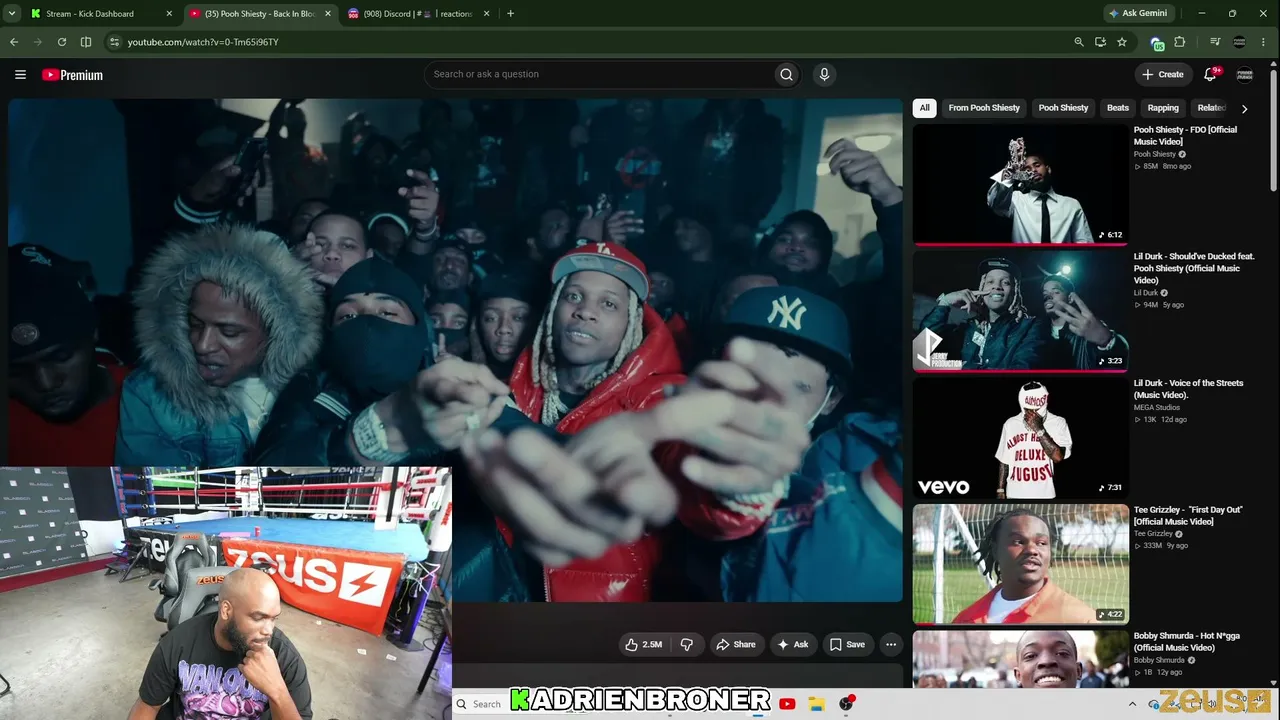Open YouTube notifications bell
Image resolution: width=1280 pixels, height=720 pixels.
click(x=1210, y=74)
